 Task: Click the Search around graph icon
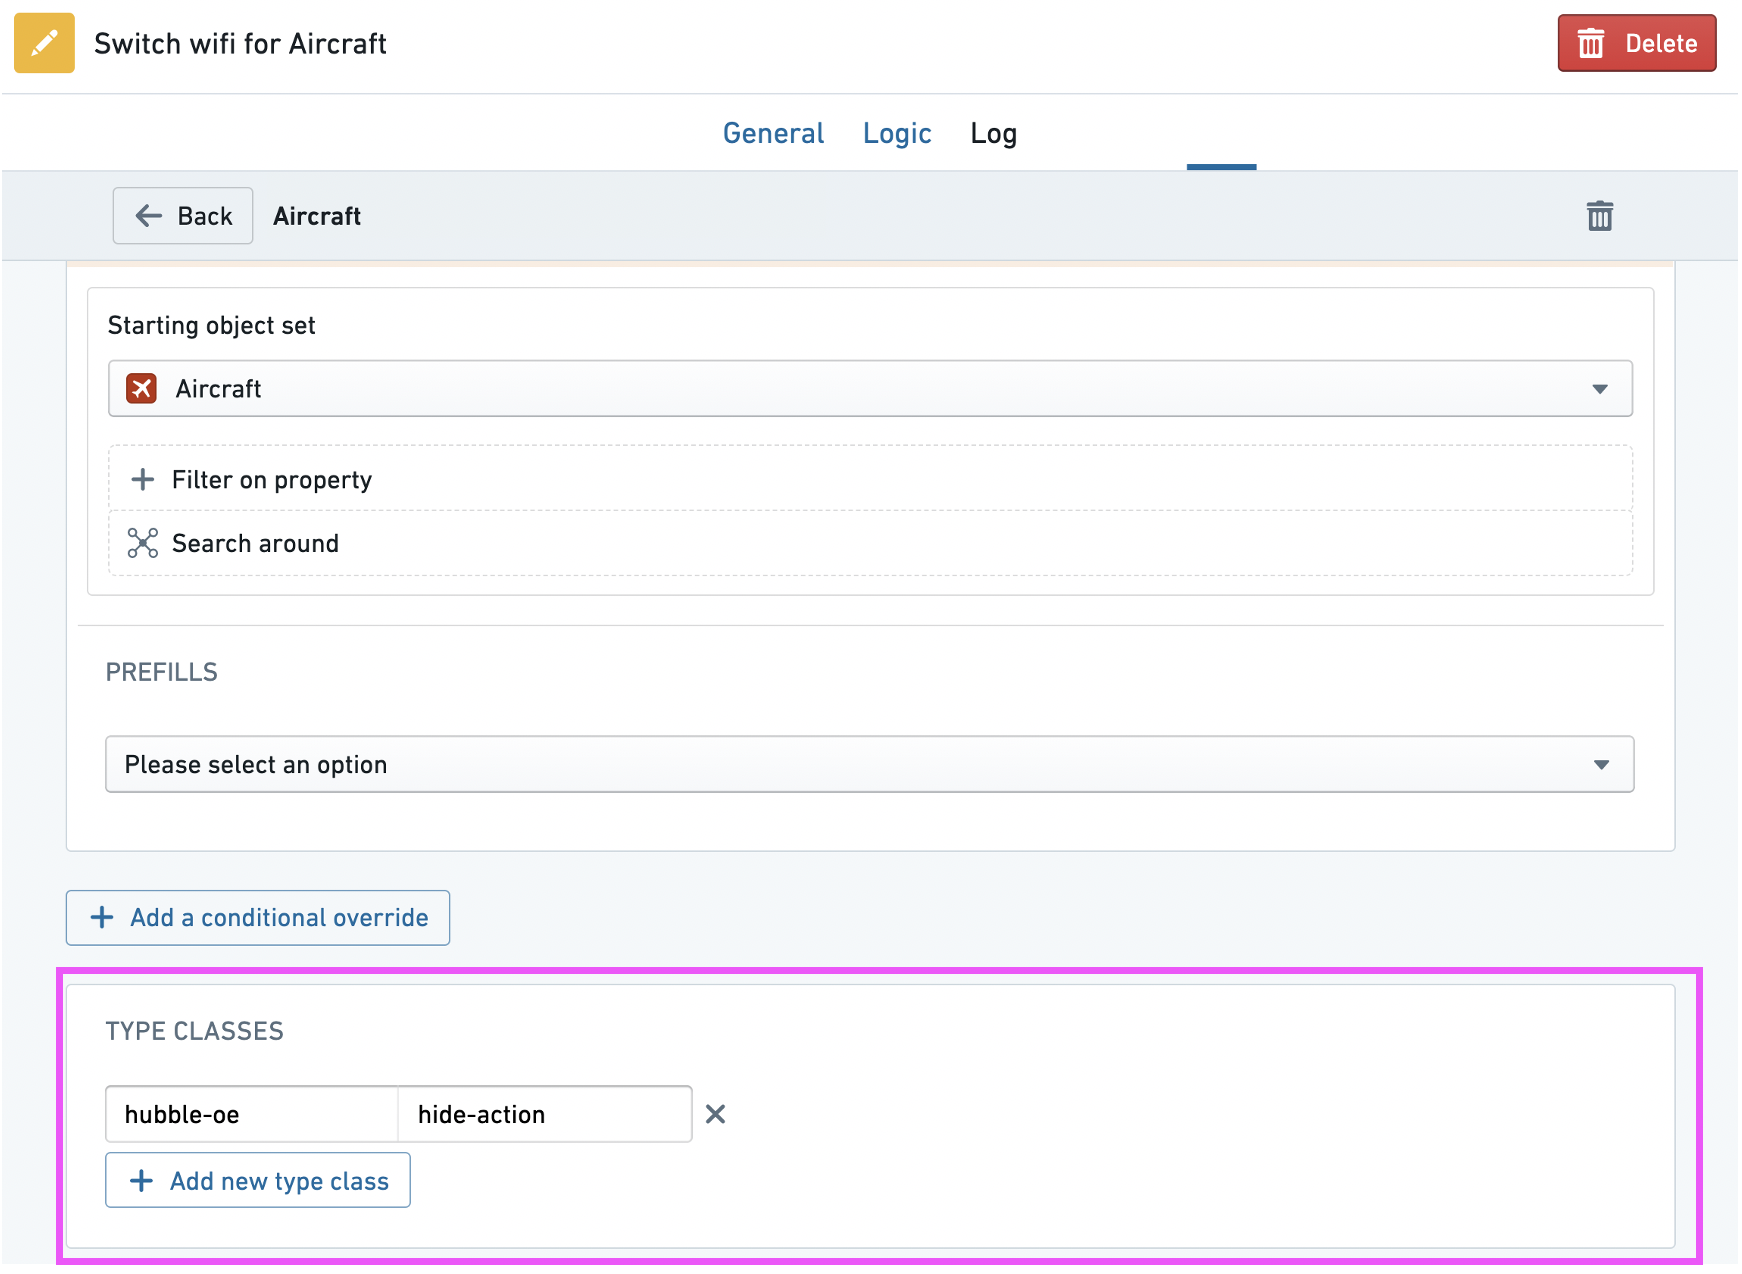(x=143, y=543)
